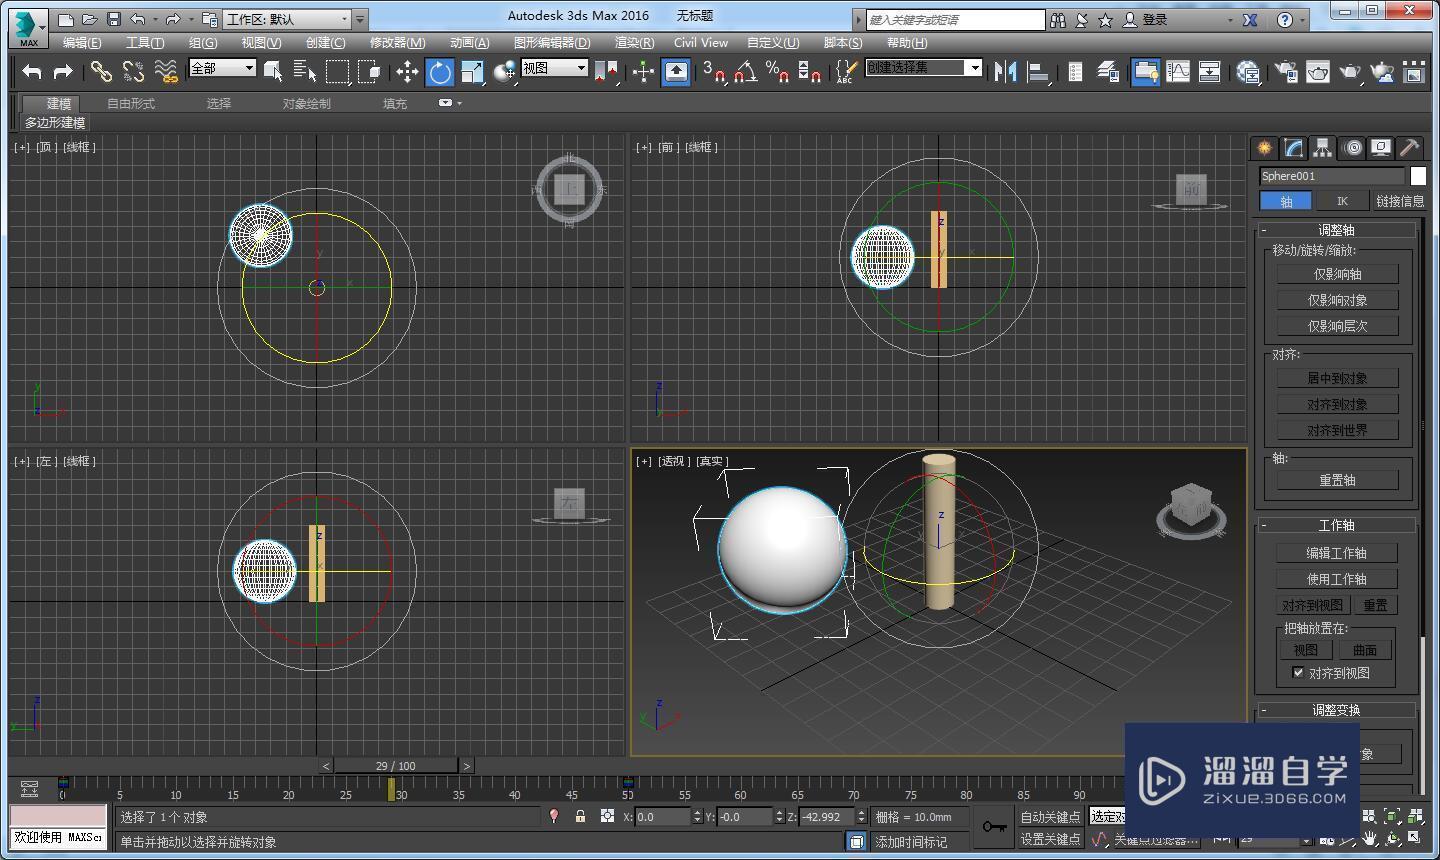Click the Mirror tool icon
This screenshot has height=860, width=1440.
coord(1006,71)
